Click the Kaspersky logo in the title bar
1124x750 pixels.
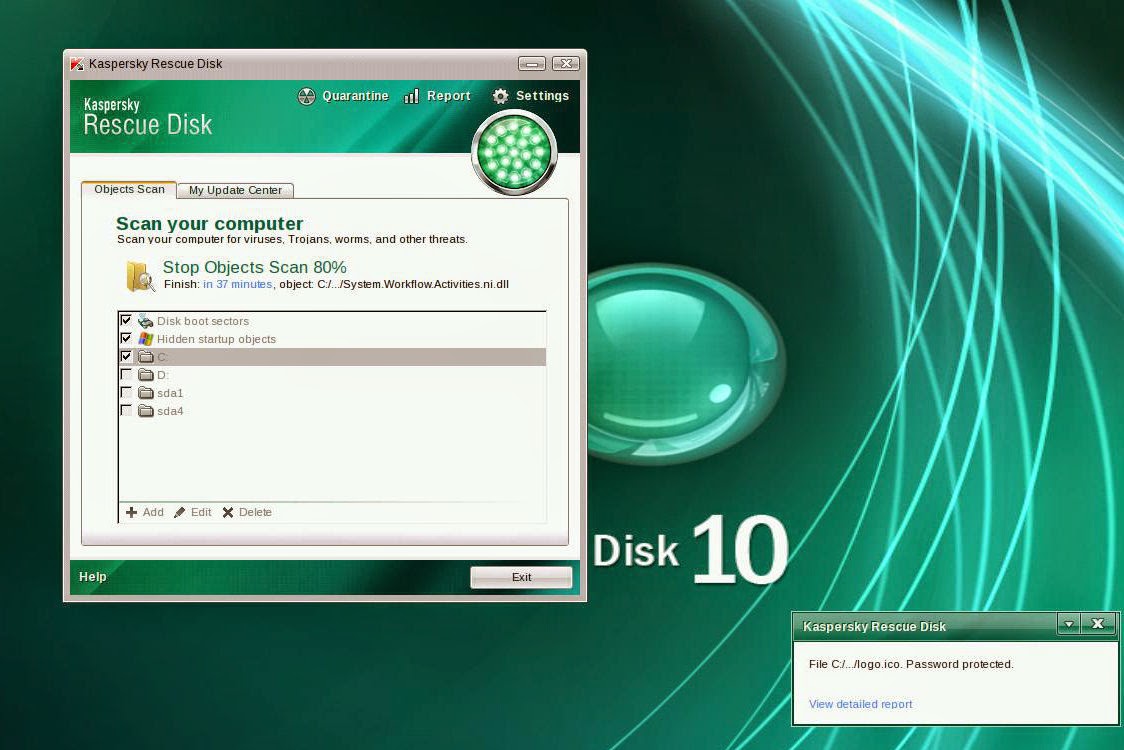tap(77, 64)
